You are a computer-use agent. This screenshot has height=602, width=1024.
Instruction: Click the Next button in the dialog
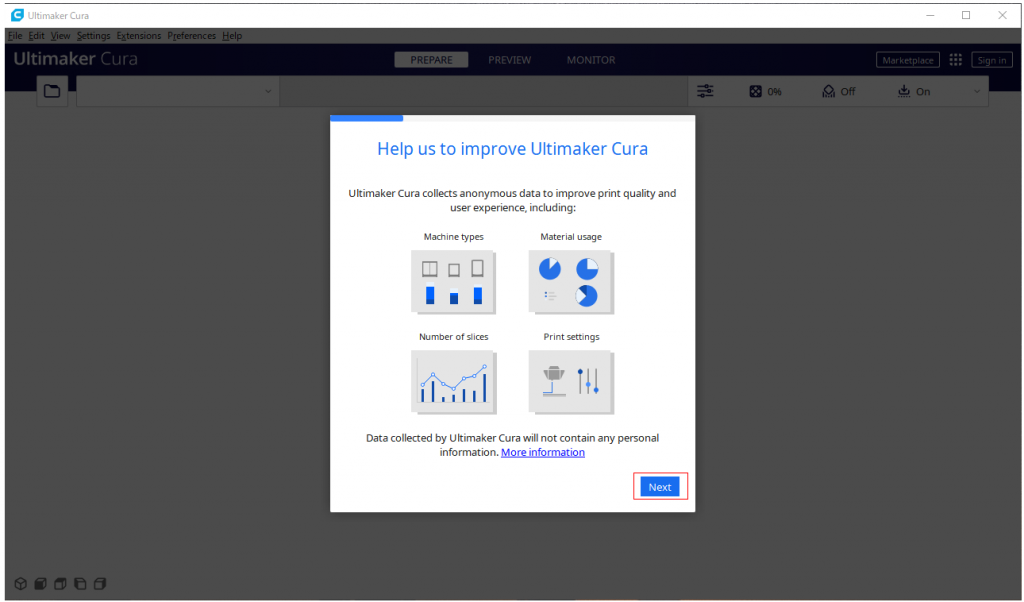click(660, 487)
